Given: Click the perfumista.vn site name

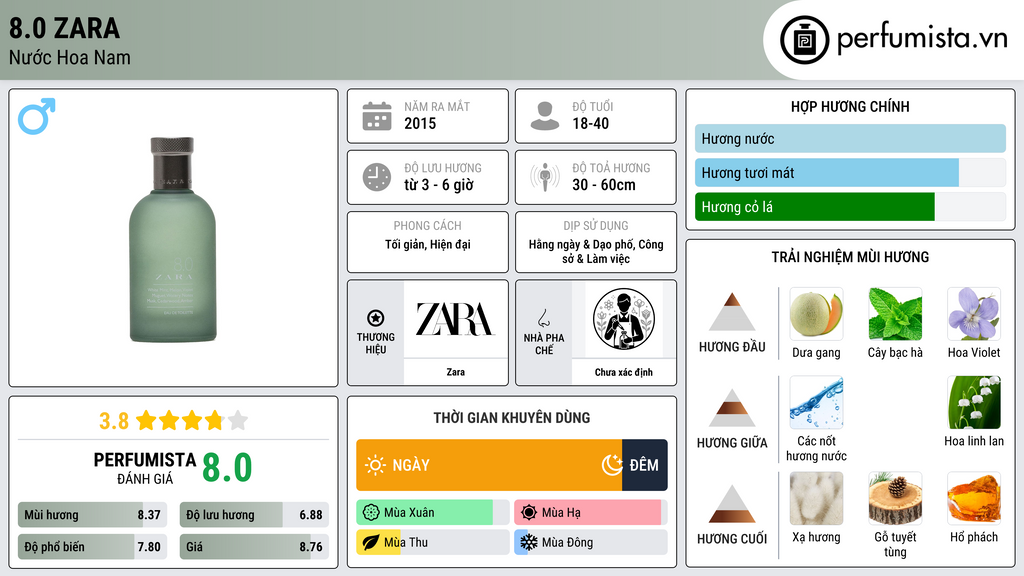Looking at the screenshot, I should (x=922, y=38).
